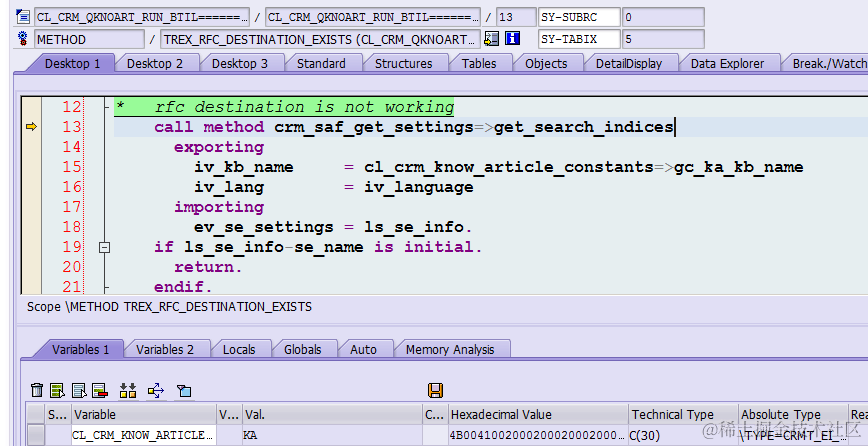This screenshot has height=446, width=868.
Task: Click the Scope \METHOD TREX_RFC_DESTINATION_EXISTS label
Action: coord(169,307)
